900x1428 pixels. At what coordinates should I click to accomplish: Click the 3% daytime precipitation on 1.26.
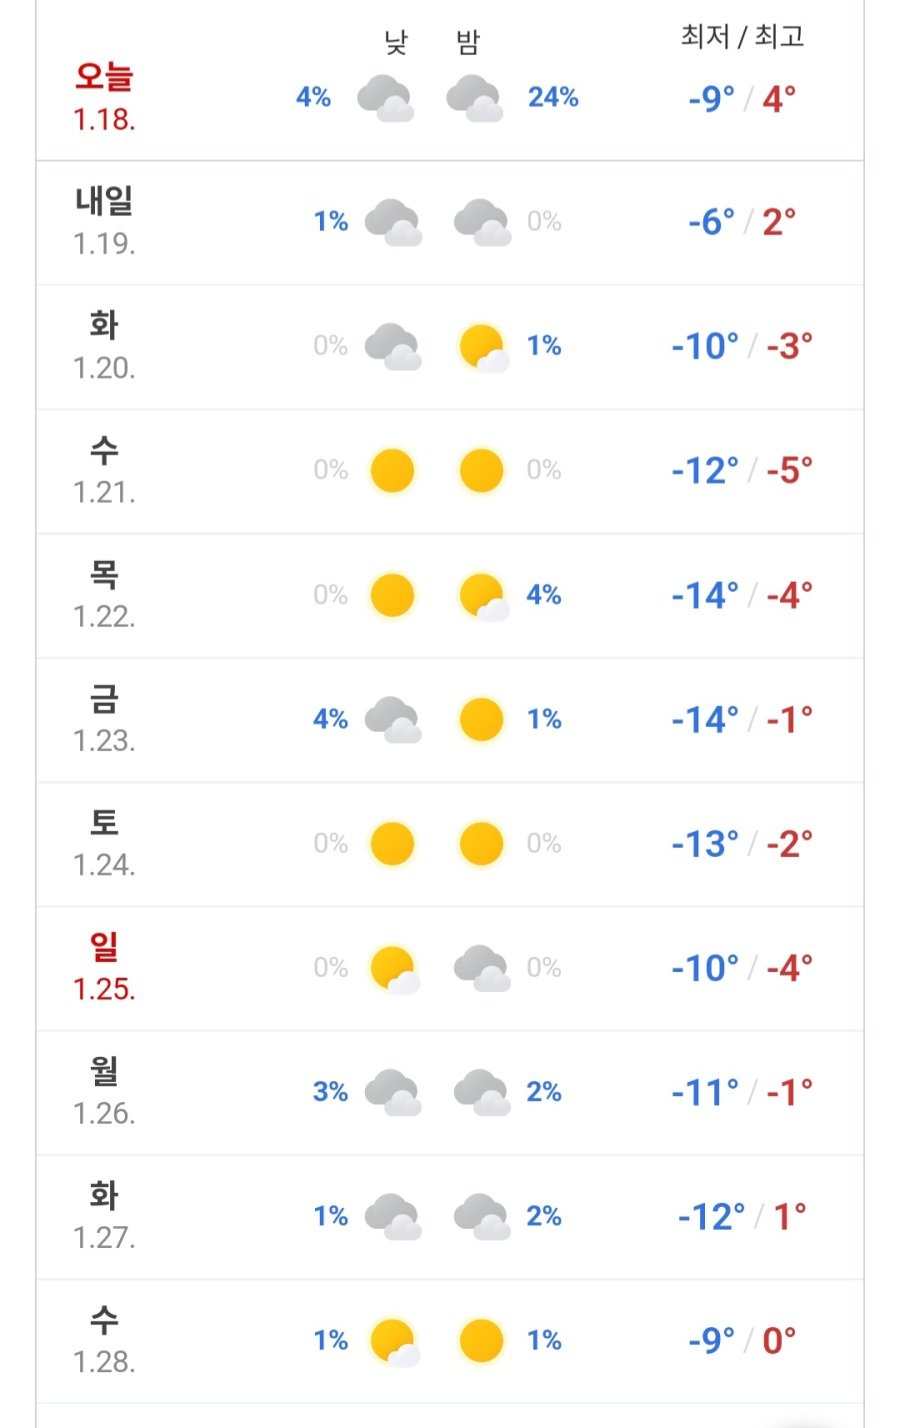[x=330, y=1092]
